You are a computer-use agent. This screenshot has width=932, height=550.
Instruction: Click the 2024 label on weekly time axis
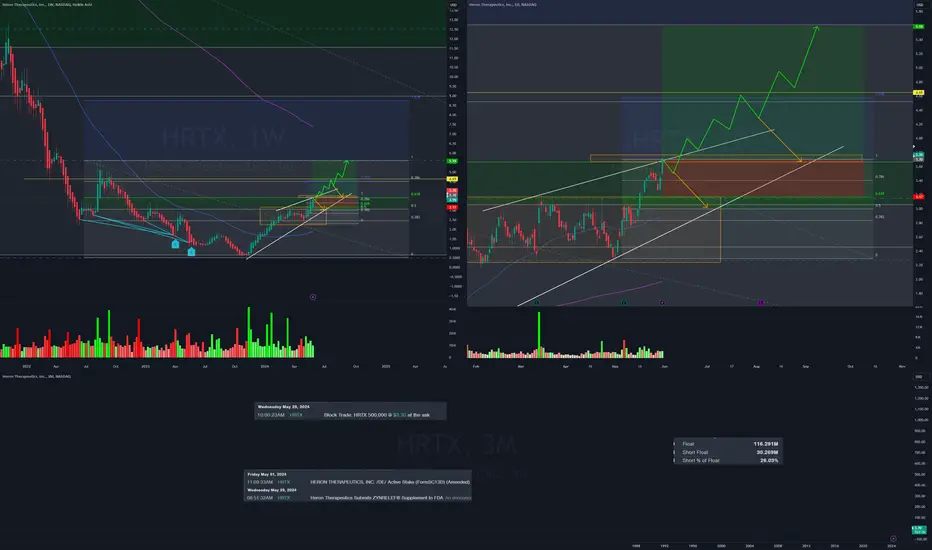265,366
